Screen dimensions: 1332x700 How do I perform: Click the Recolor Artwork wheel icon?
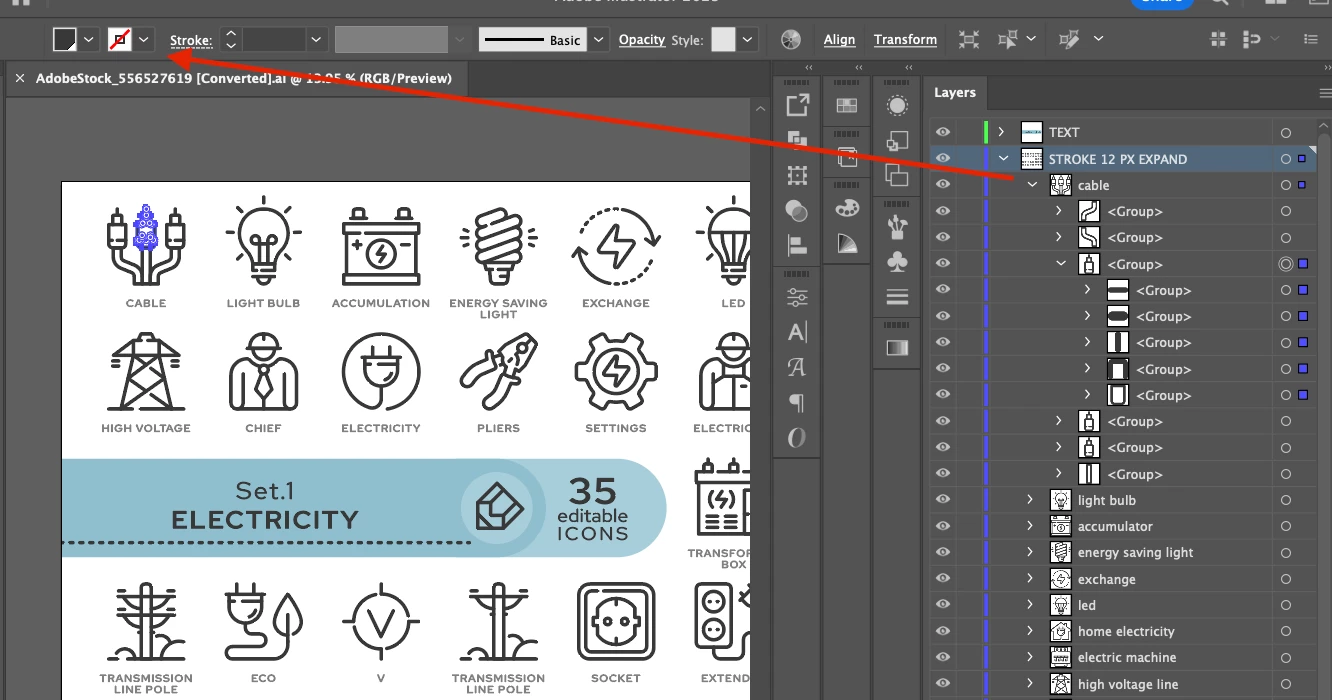coord(791,40)
